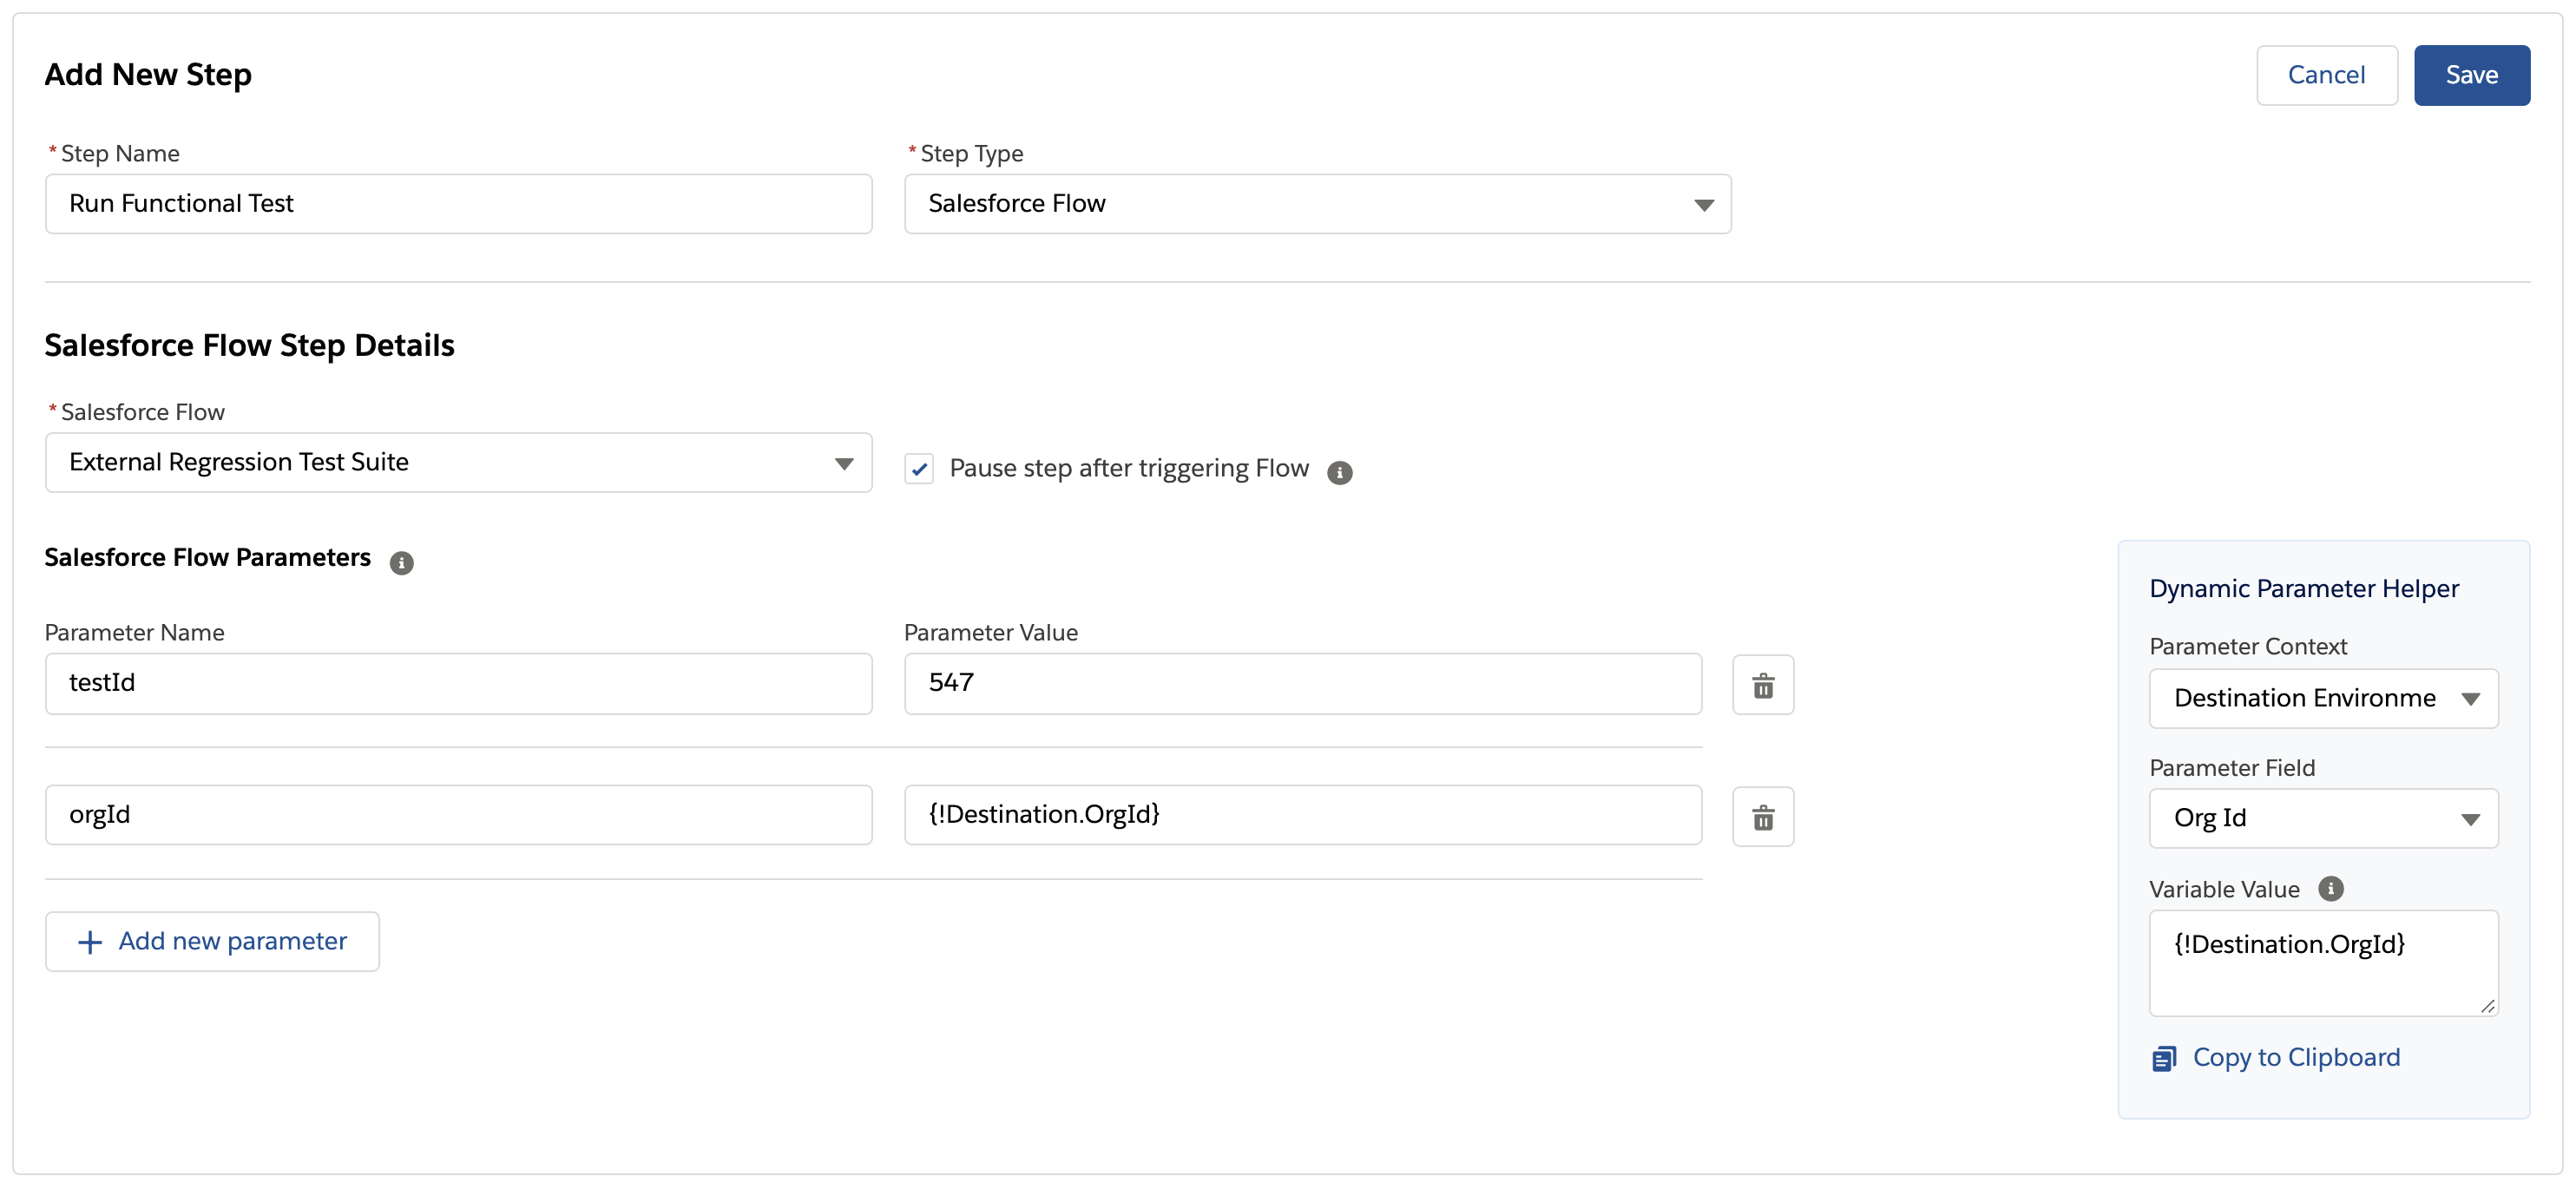Select the parameter value 547
Screen dimensions: 2576x1189
pyautogui.click(x=1301, y=683)
